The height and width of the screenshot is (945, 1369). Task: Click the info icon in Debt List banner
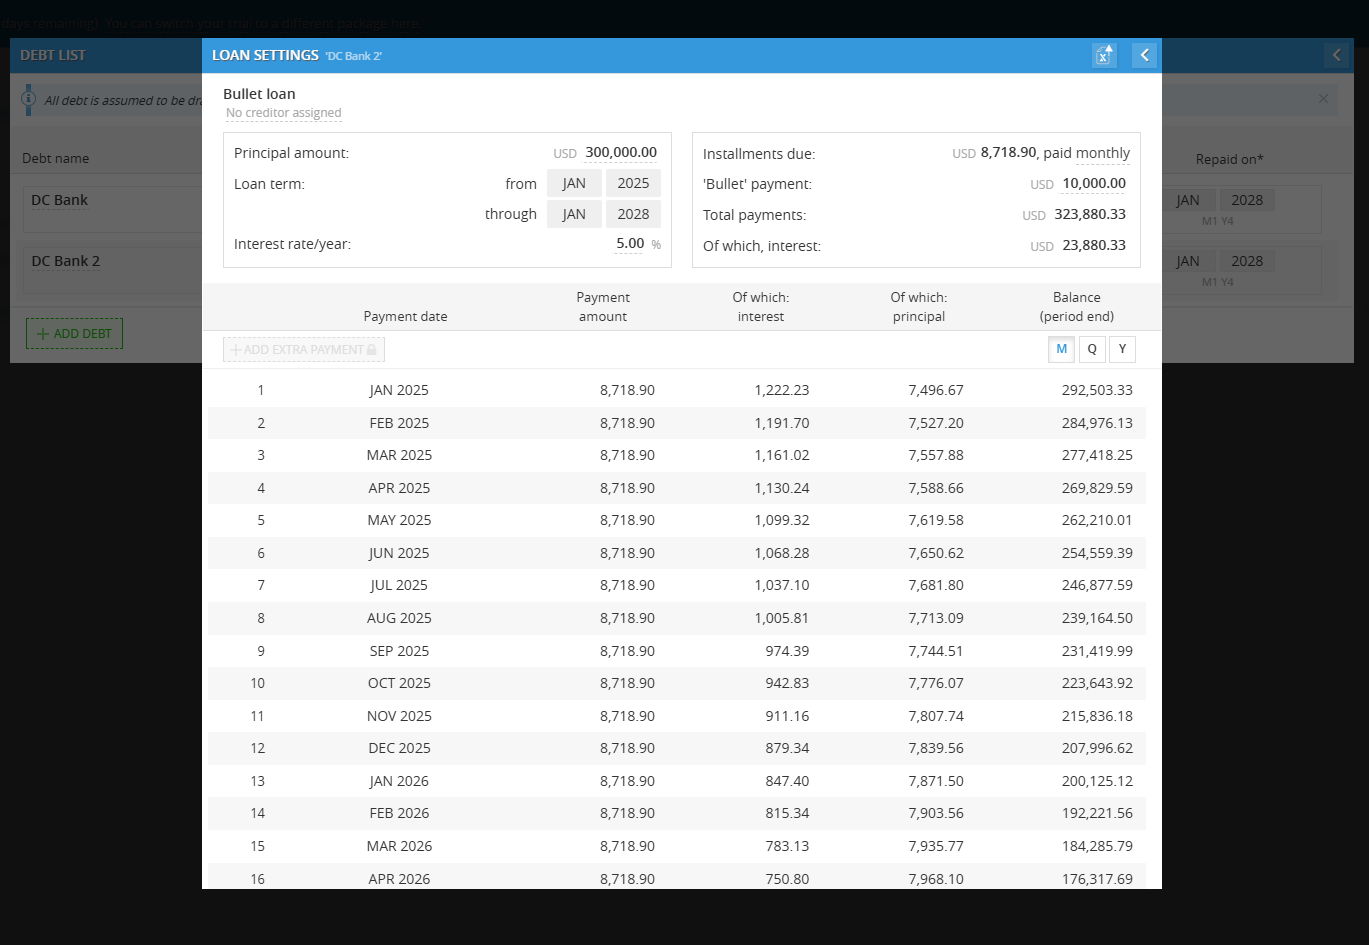point(28,100)
